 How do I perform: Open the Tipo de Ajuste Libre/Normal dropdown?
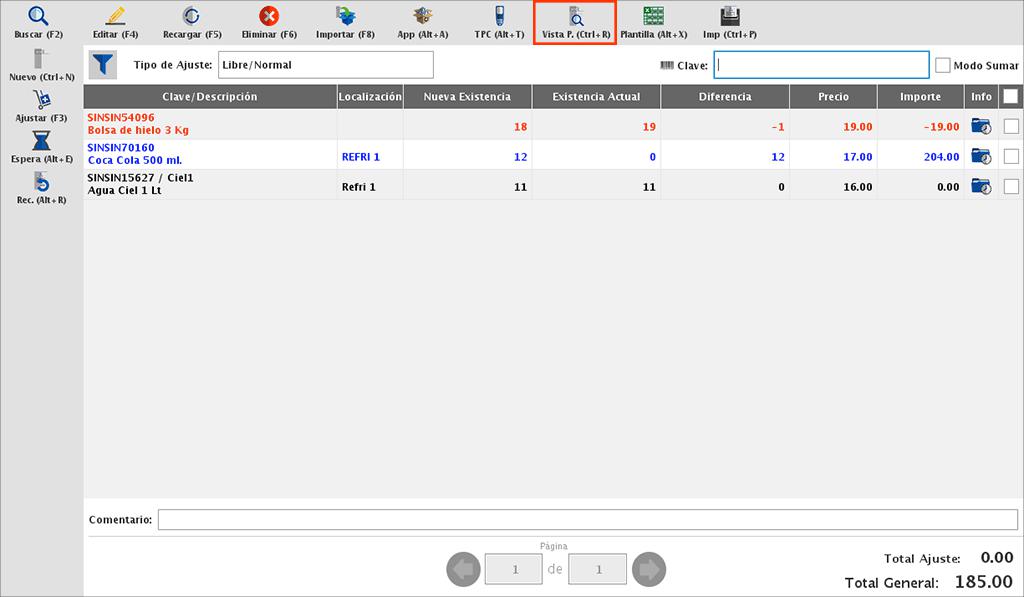pyautogui.click(x=325, y=65)
